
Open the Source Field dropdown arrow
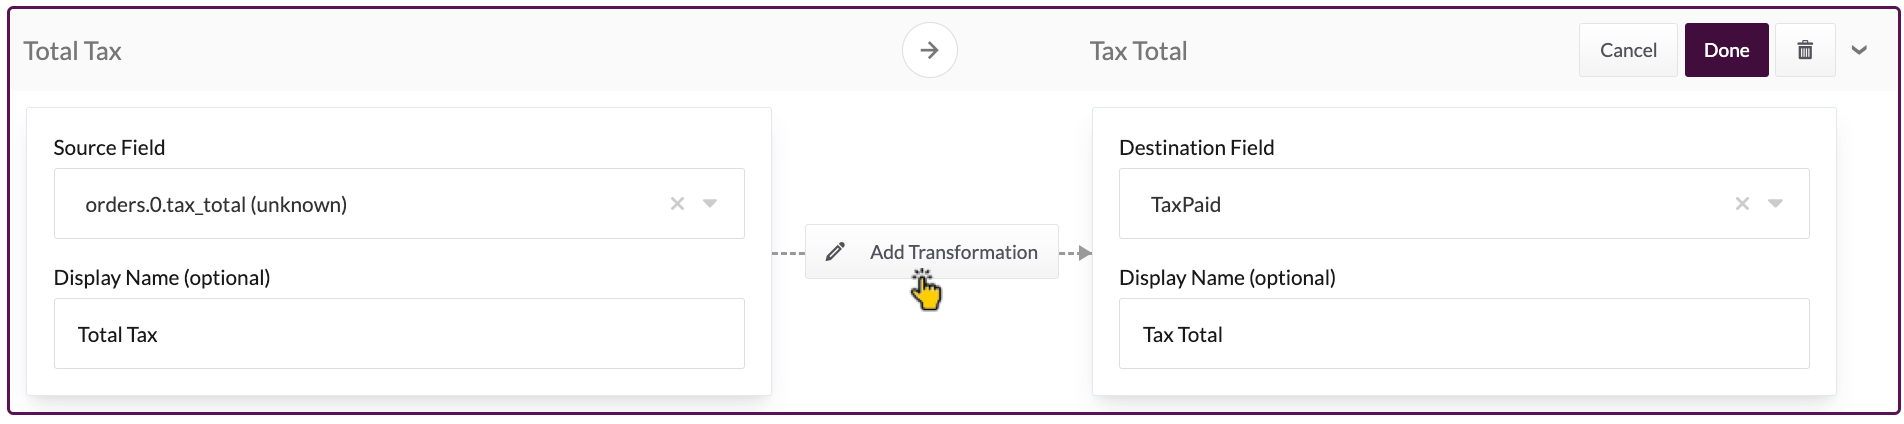click(710, 204)
